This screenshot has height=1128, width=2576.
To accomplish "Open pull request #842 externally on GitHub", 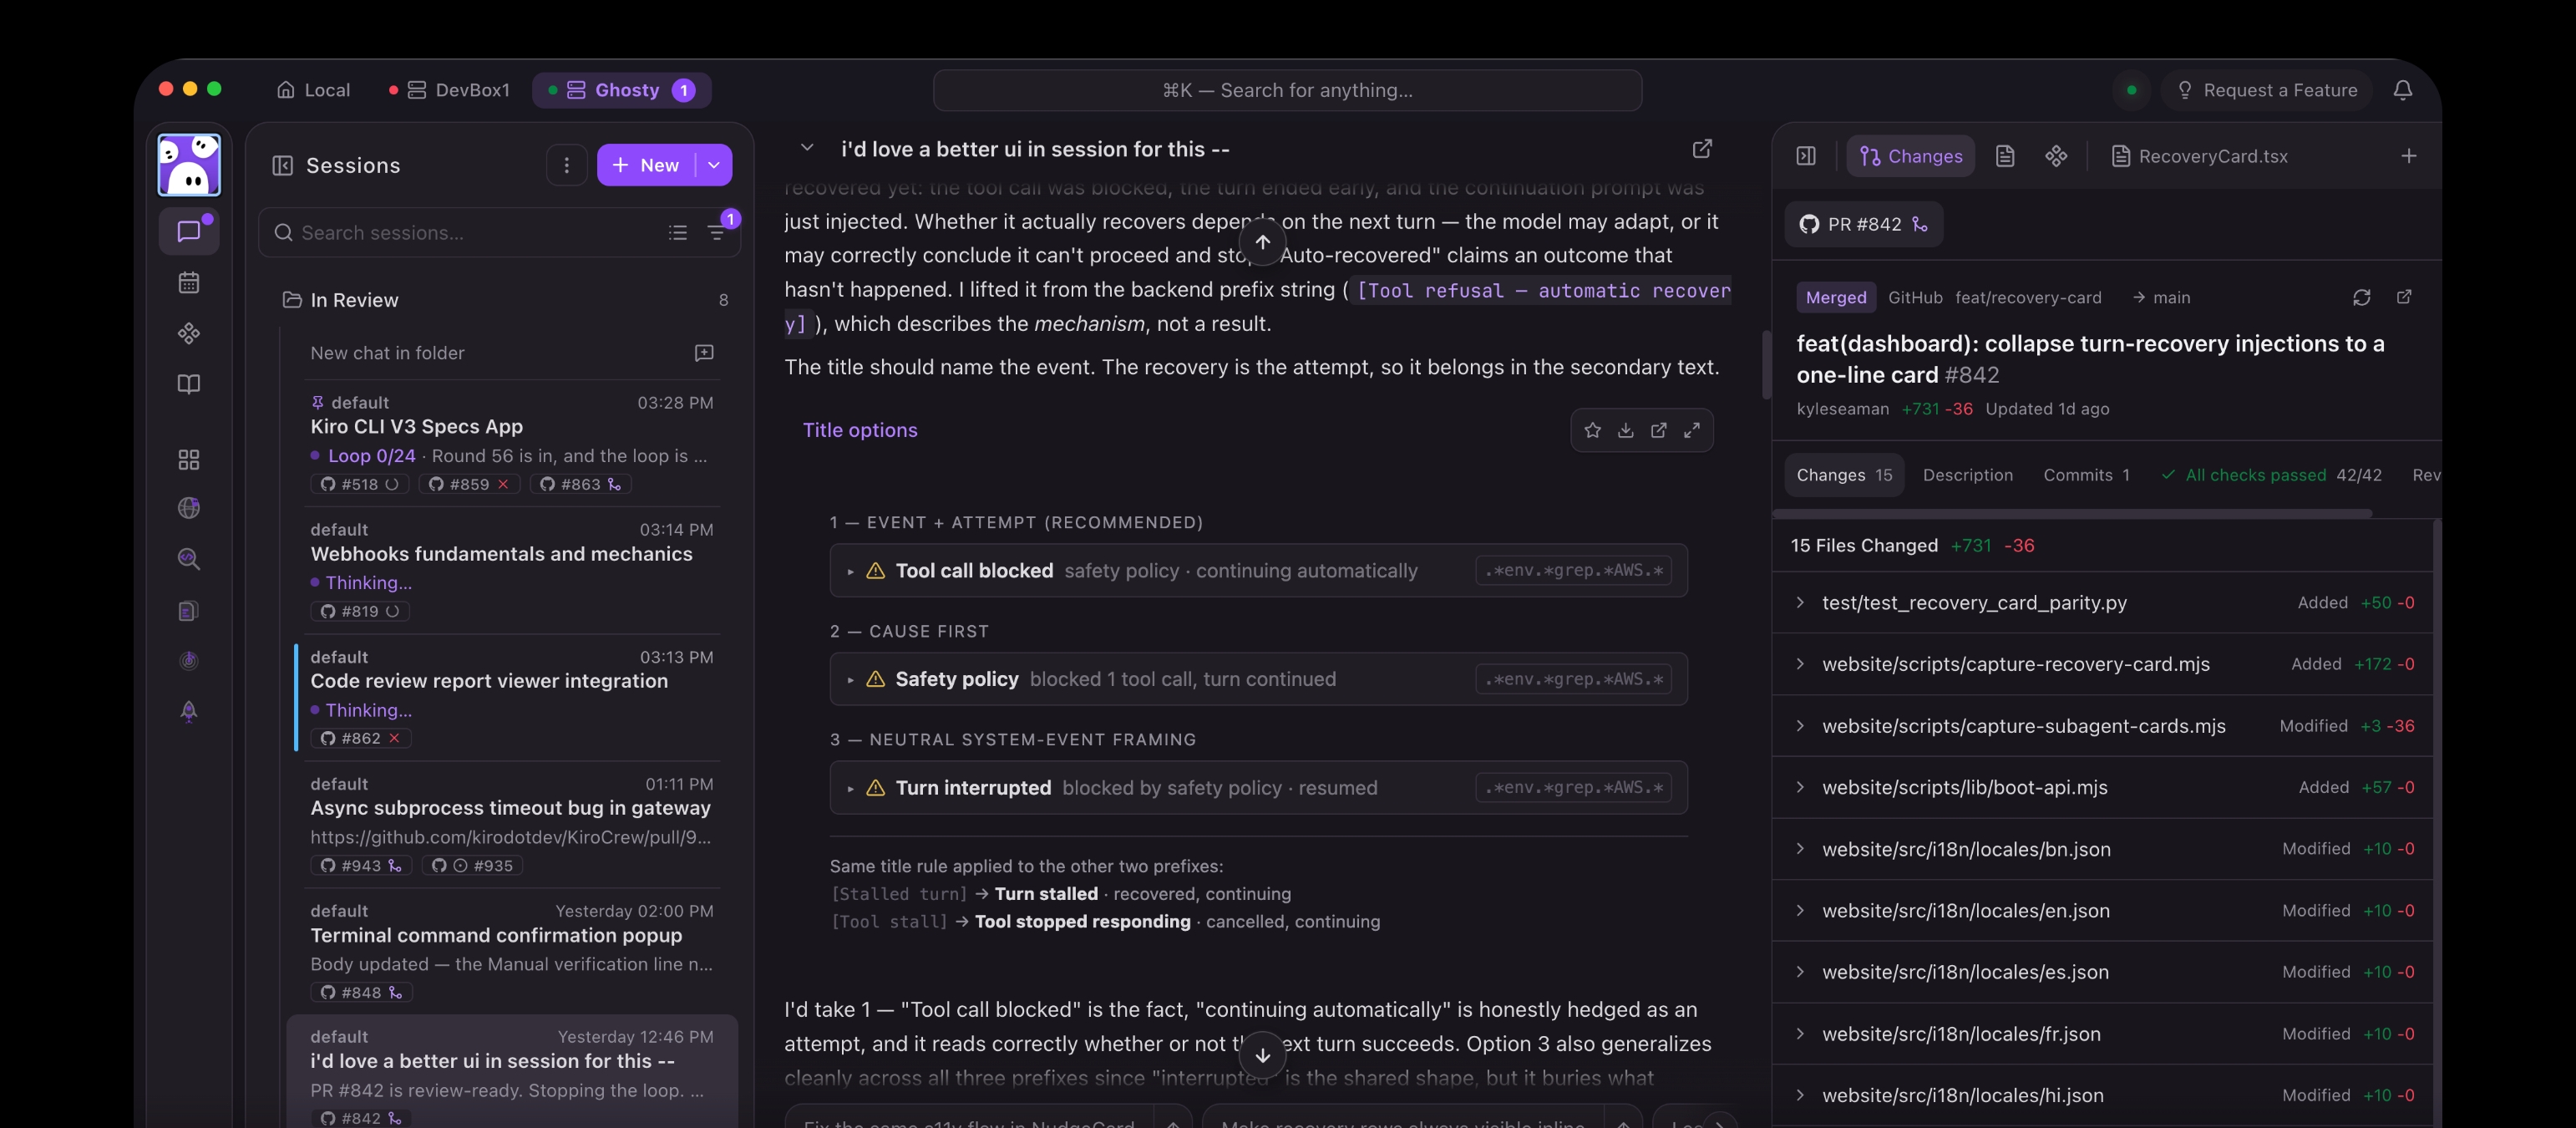I will (2405, 297).
